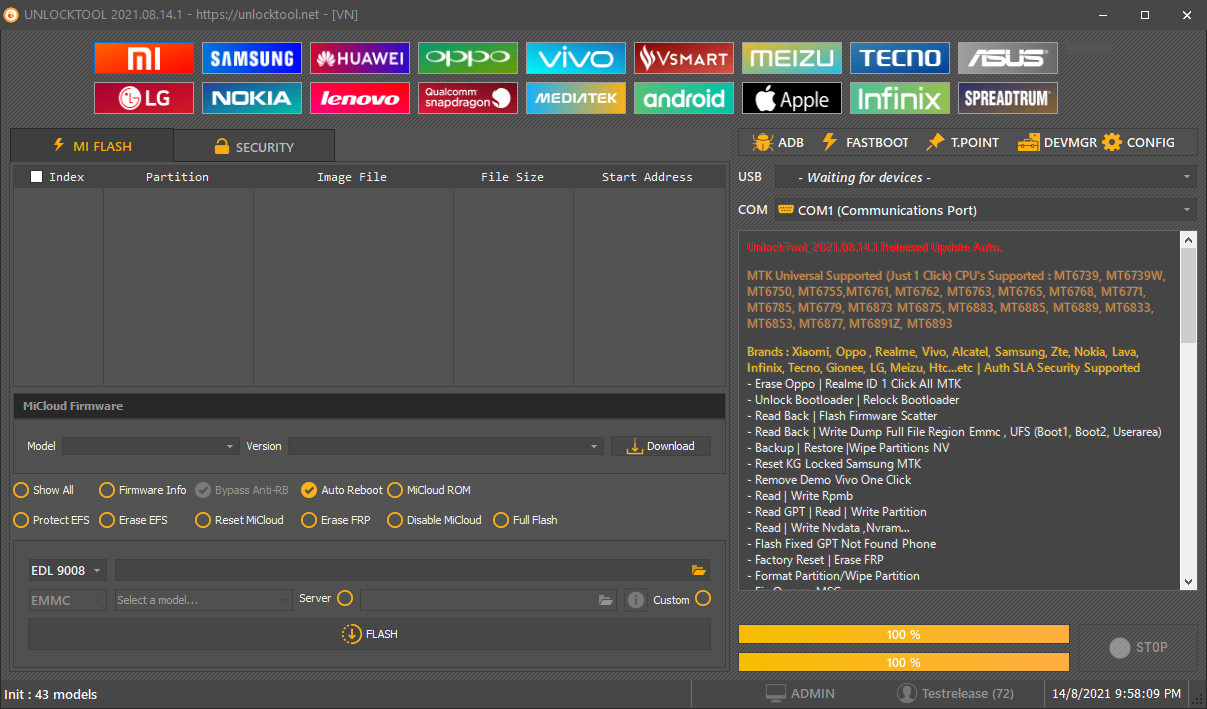Switch to the MI FLASH tab
The image size is (1207, 709).
[92, 146]
